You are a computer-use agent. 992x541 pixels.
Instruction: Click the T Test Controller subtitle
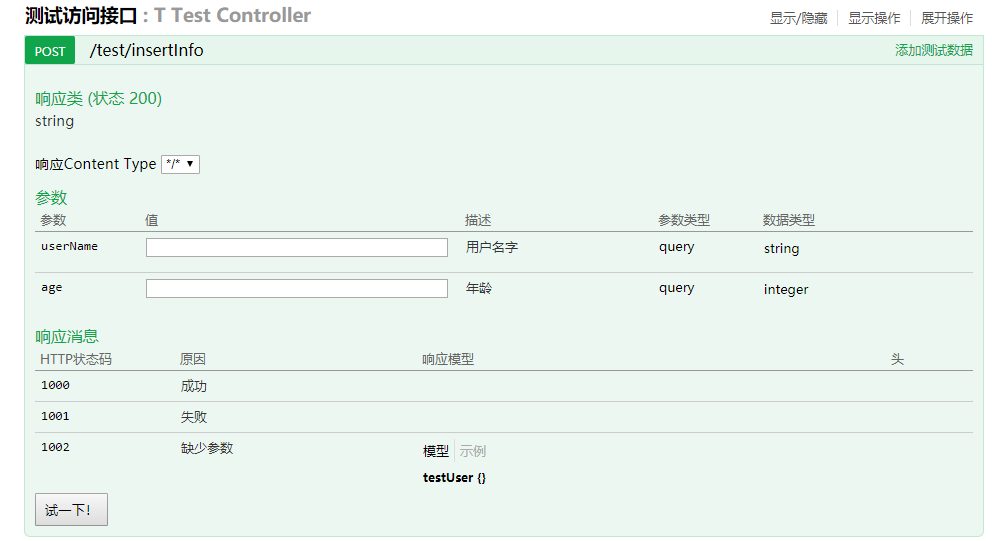[x=232, y=16]
